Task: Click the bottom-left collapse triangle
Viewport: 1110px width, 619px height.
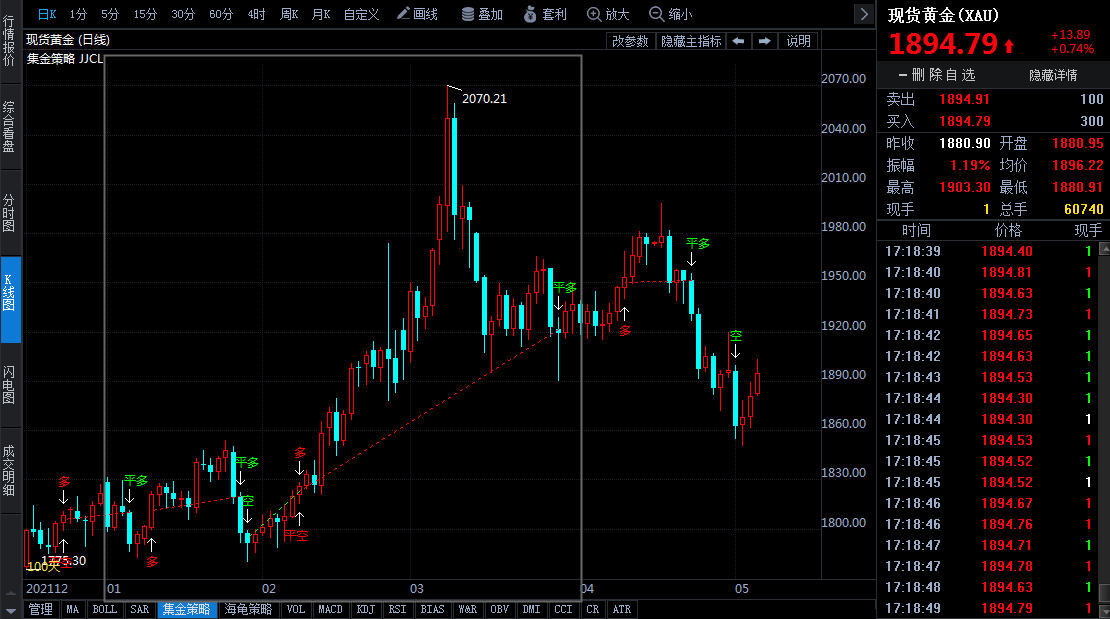Action: 10,611
